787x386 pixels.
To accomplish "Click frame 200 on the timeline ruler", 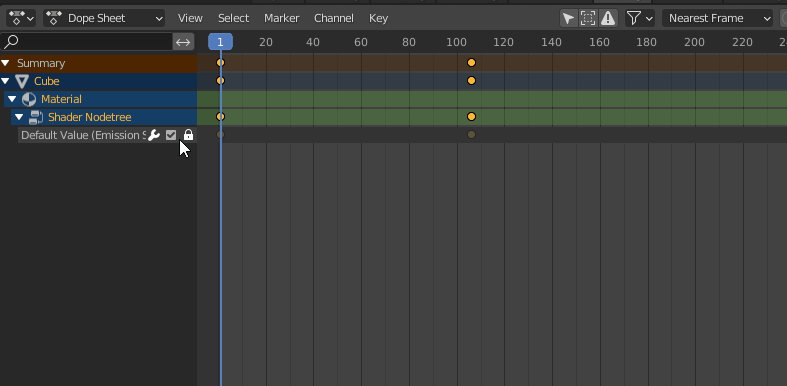I will click(695, 42).
